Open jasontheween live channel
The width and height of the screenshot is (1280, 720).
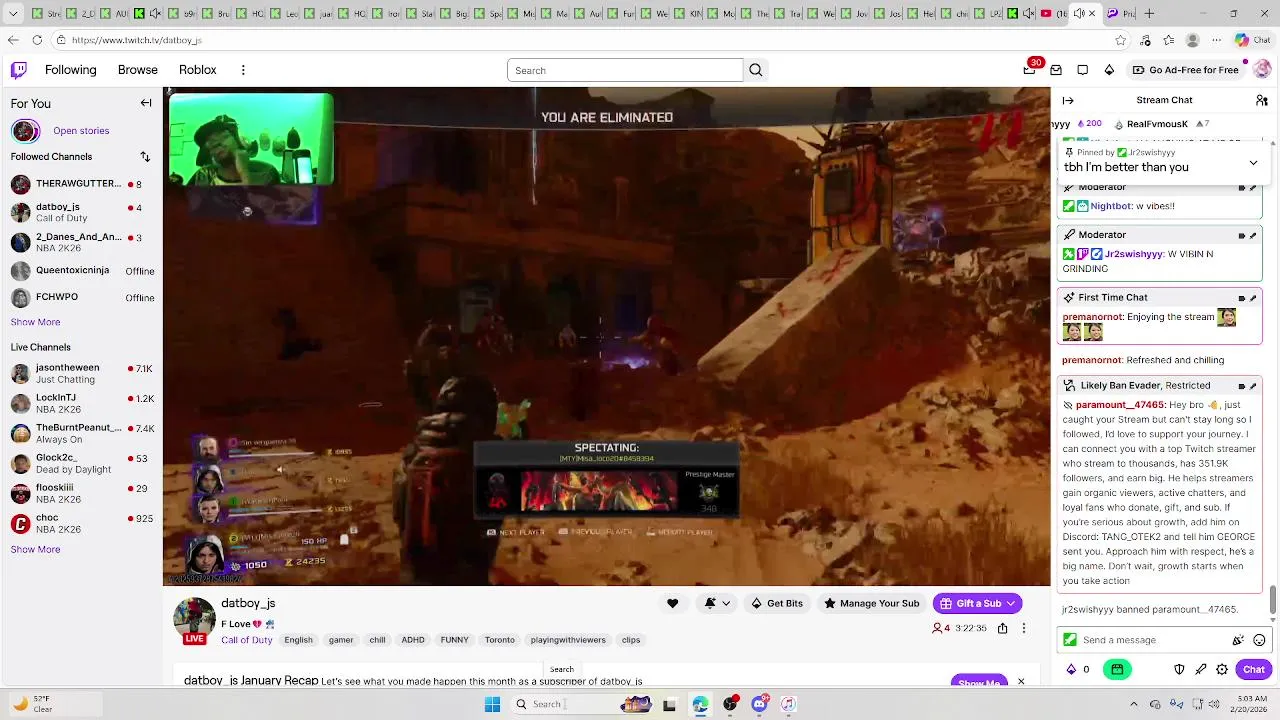[x=82, y=373]
